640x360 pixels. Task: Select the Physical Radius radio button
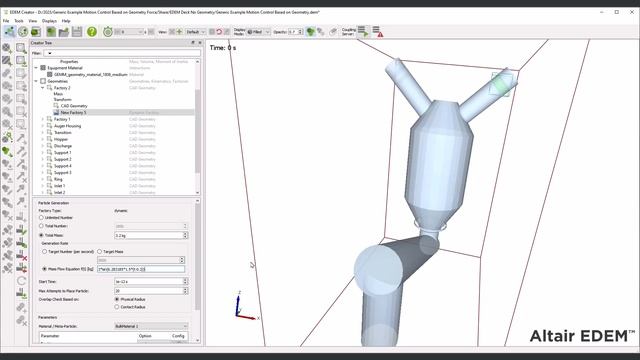click(x=117, y=299)
